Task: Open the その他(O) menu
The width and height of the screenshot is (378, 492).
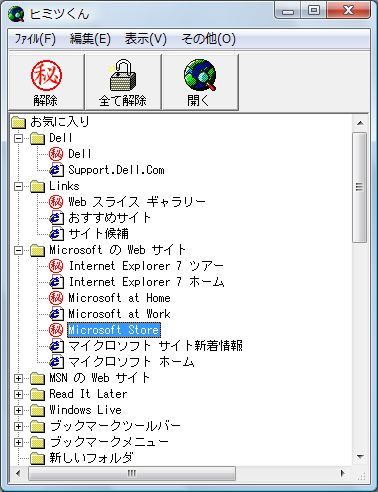Action: pyautogui.click(x=208, y=39)
